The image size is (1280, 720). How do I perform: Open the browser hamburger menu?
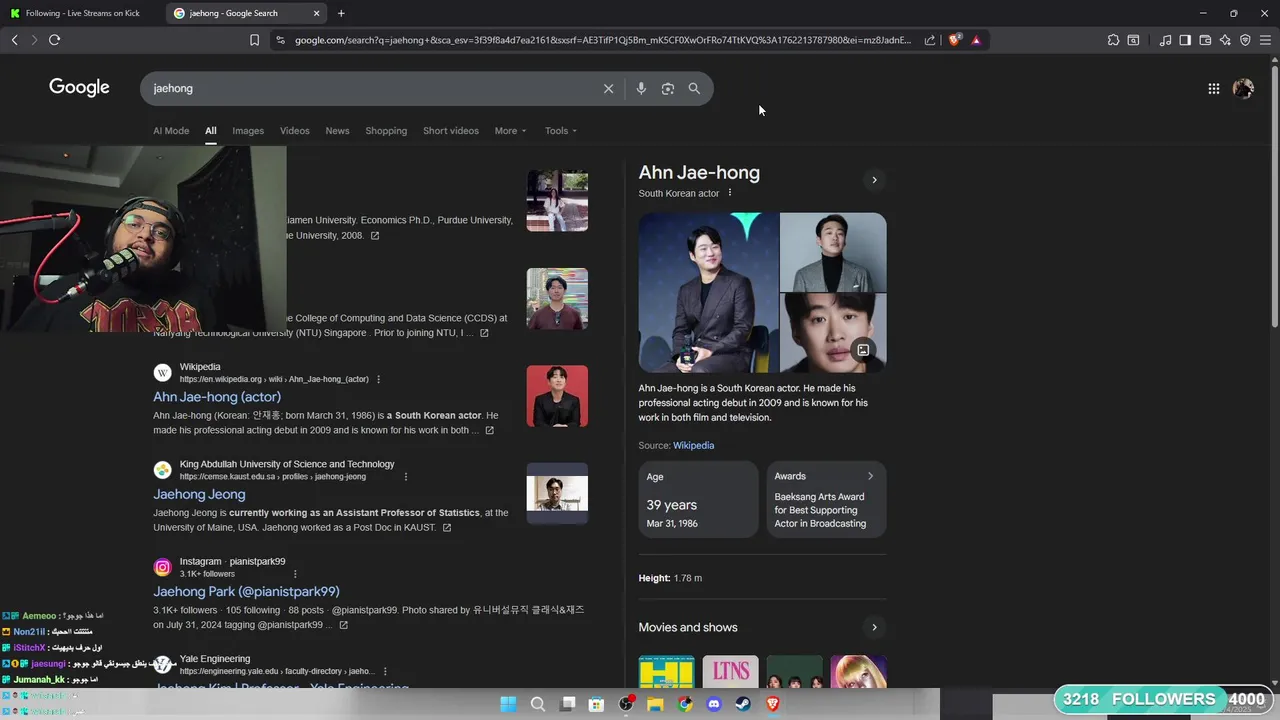coord(1265,40)
